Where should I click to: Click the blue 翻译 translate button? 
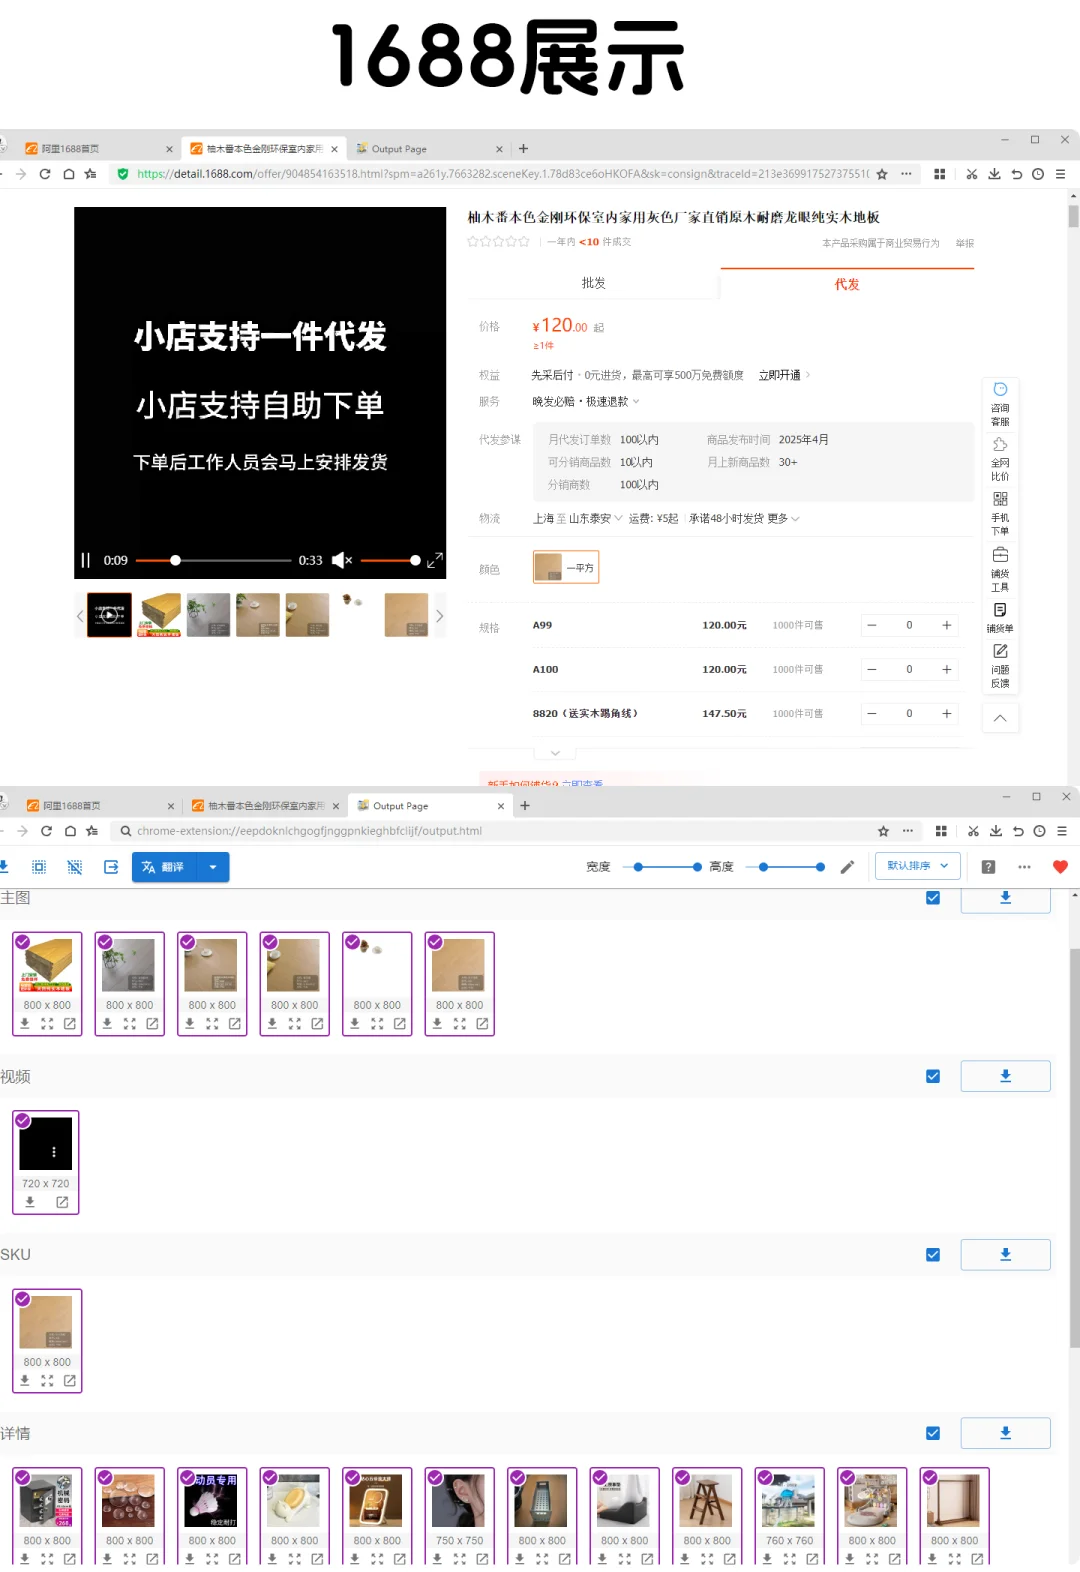click(x=165, y=867)
